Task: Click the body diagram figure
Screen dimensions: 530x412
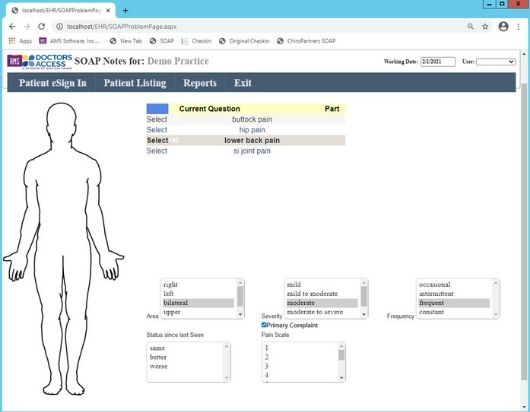Action: point(63,249)
